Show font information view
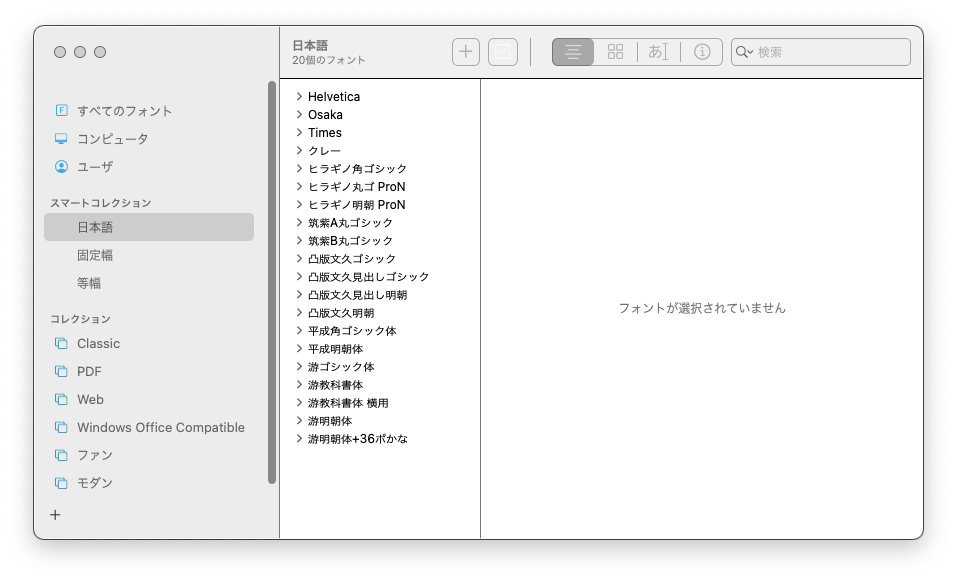957x581 pixels. click(702, 52)
